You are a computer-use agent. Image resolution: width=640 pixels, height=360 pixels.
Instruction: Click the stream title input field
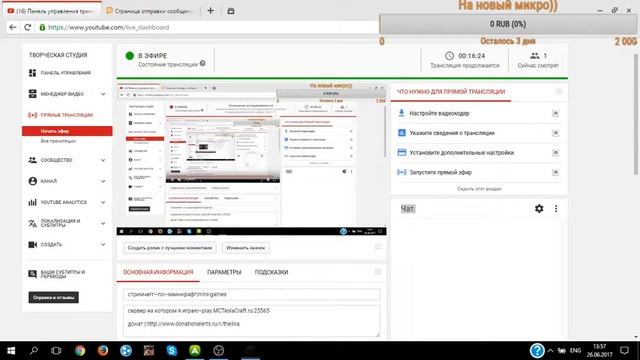pyautogui.click(x=251, y=294)
